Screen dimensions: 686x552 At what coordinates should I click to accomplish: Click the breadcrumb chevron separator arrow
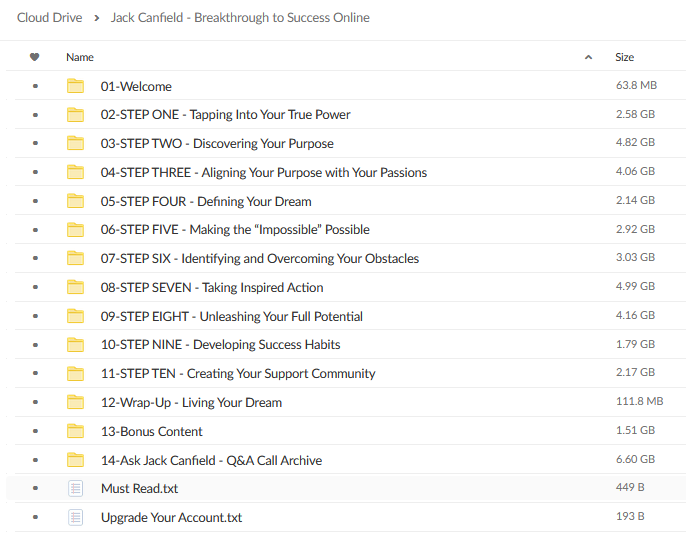(x=97, y=18)
